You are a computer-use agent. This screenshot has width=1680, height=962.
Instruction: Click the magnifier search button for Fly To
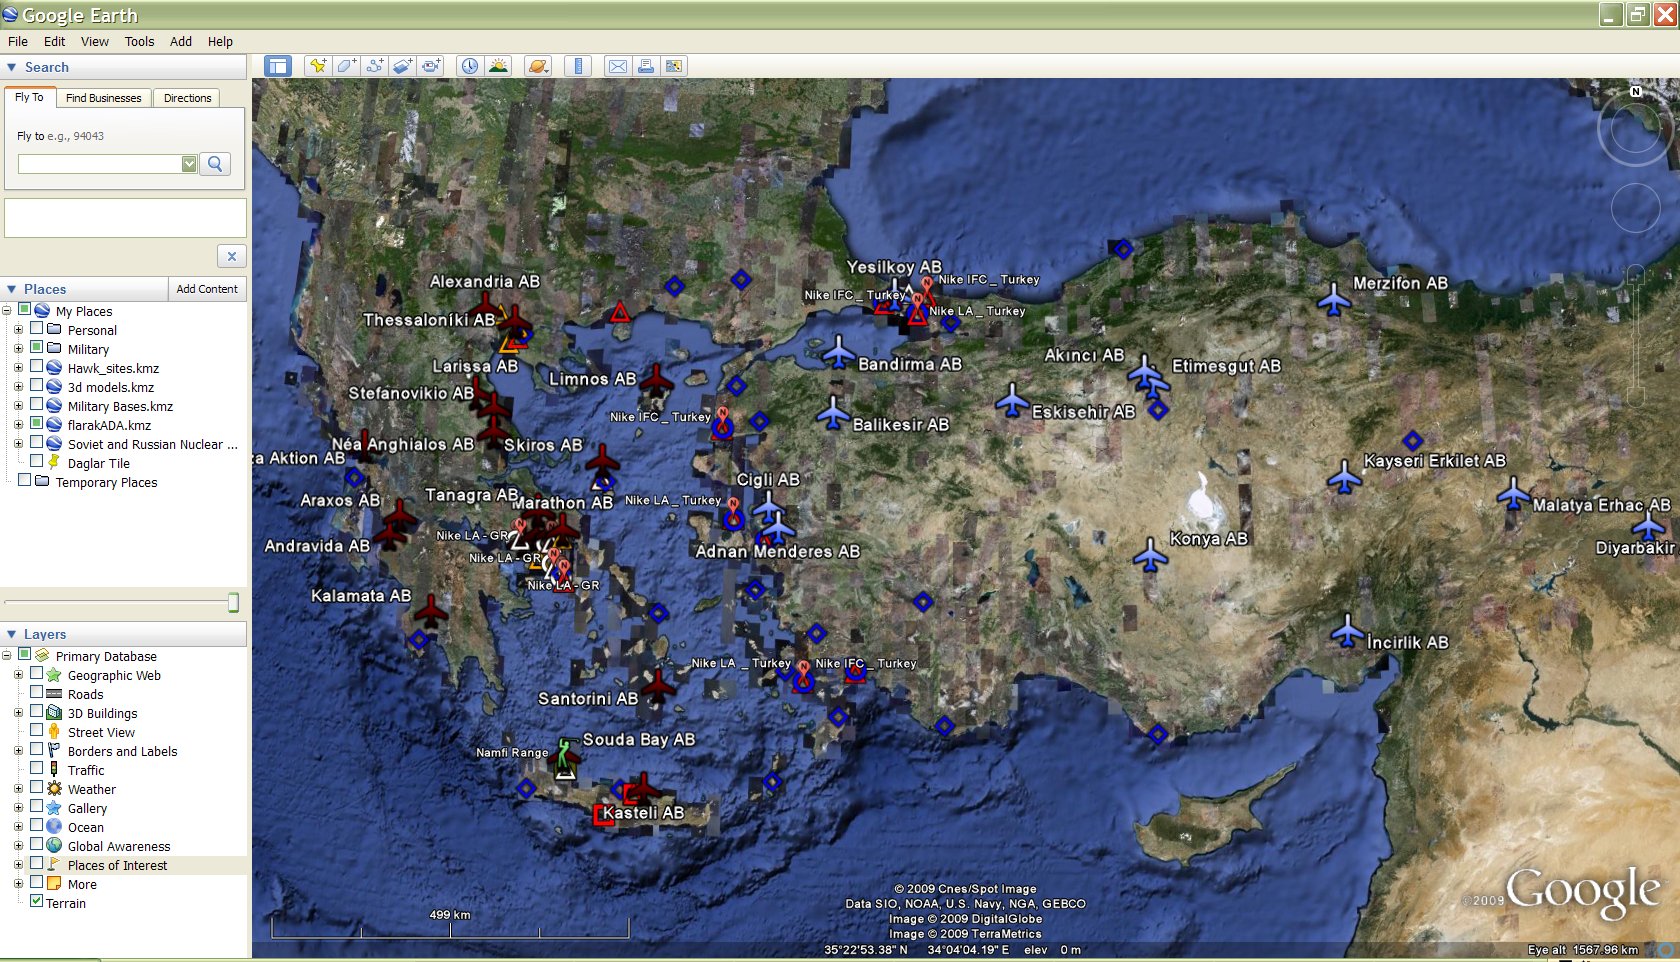(215, 163)
